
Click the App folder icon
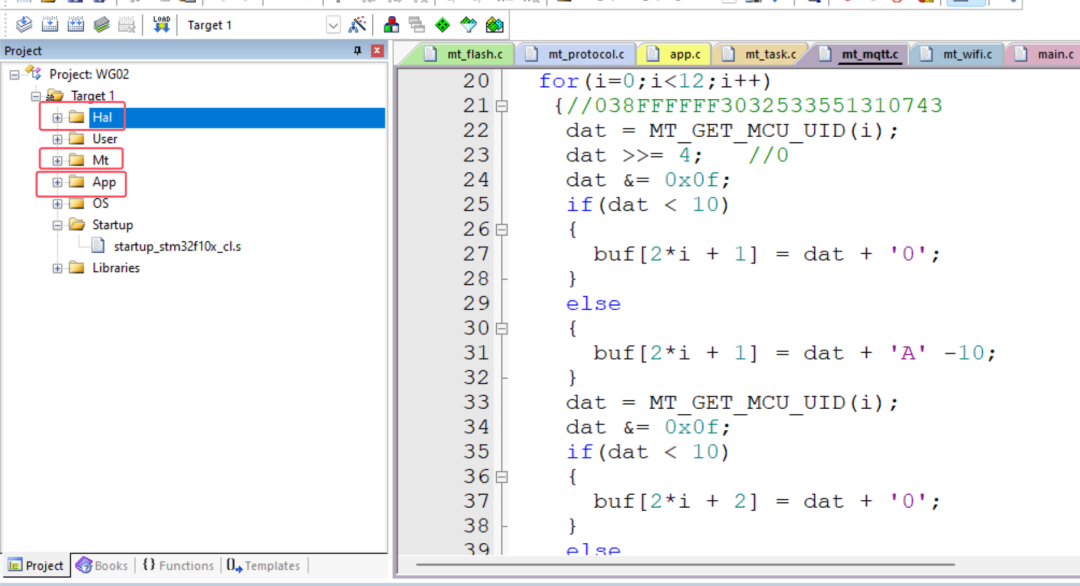coord(77,182)
